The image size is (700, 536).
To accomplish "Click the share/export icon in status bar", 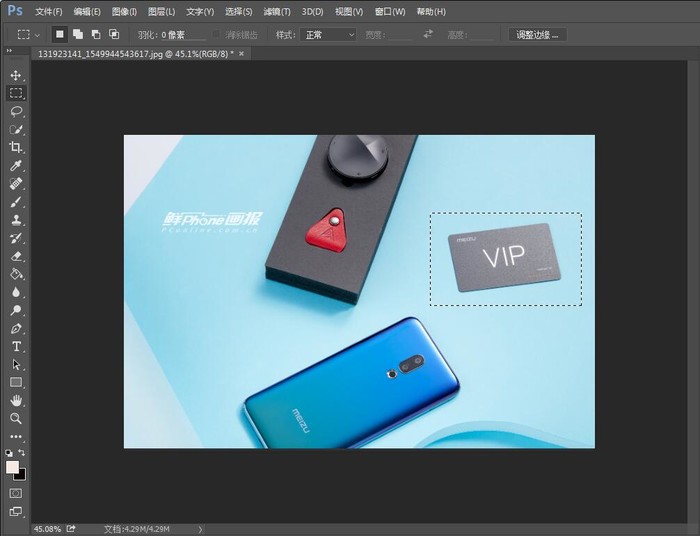I will click(x=71, y=529).
